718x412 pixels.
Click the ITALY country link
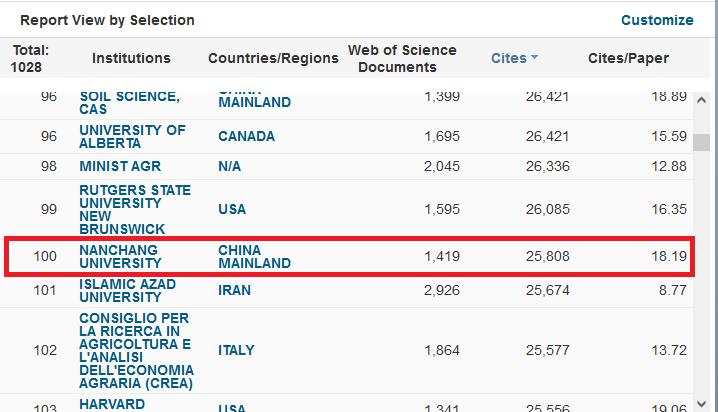pos(237,350)
